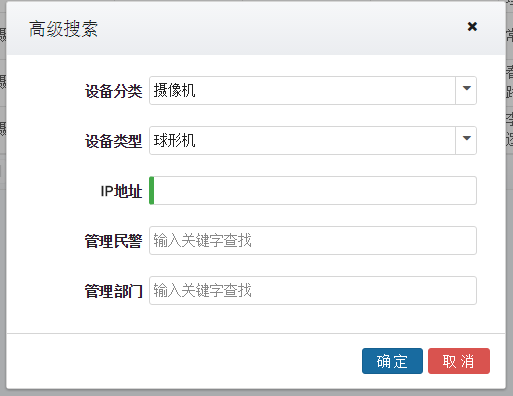
Task: Confirm search with the 确定 button
Action: (392, 361)
